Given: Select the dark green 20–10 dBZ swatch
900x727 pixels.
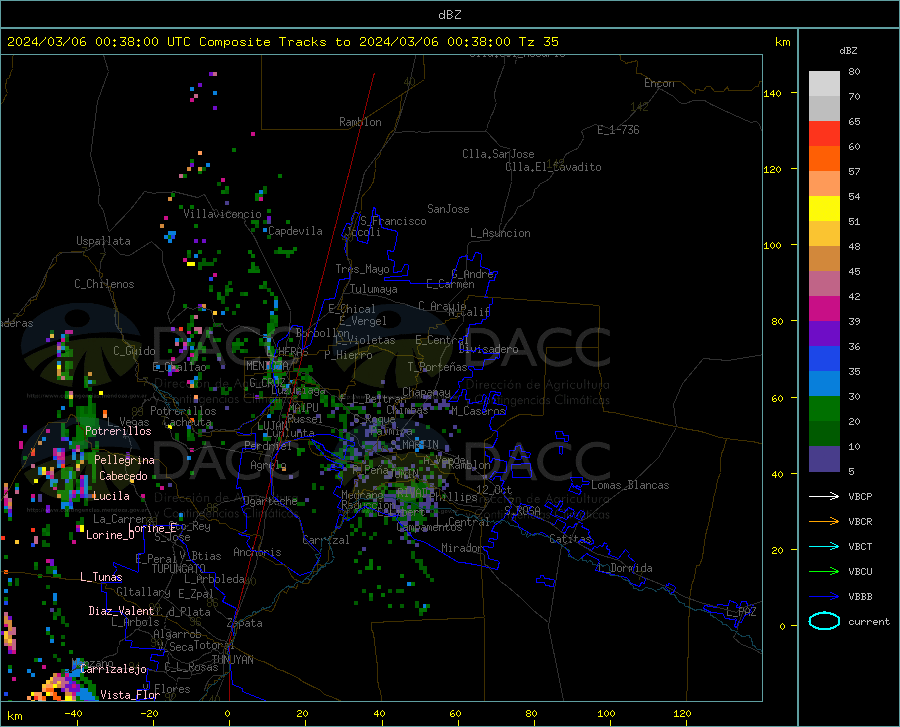Looking at the screenshot, I should click(824, 434).
